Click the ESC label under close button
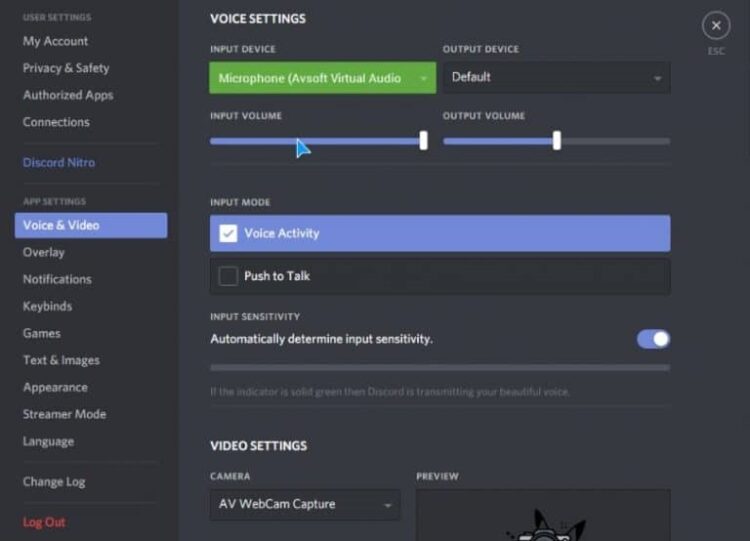This screenshot has height=541, width=750. [716, 51]
